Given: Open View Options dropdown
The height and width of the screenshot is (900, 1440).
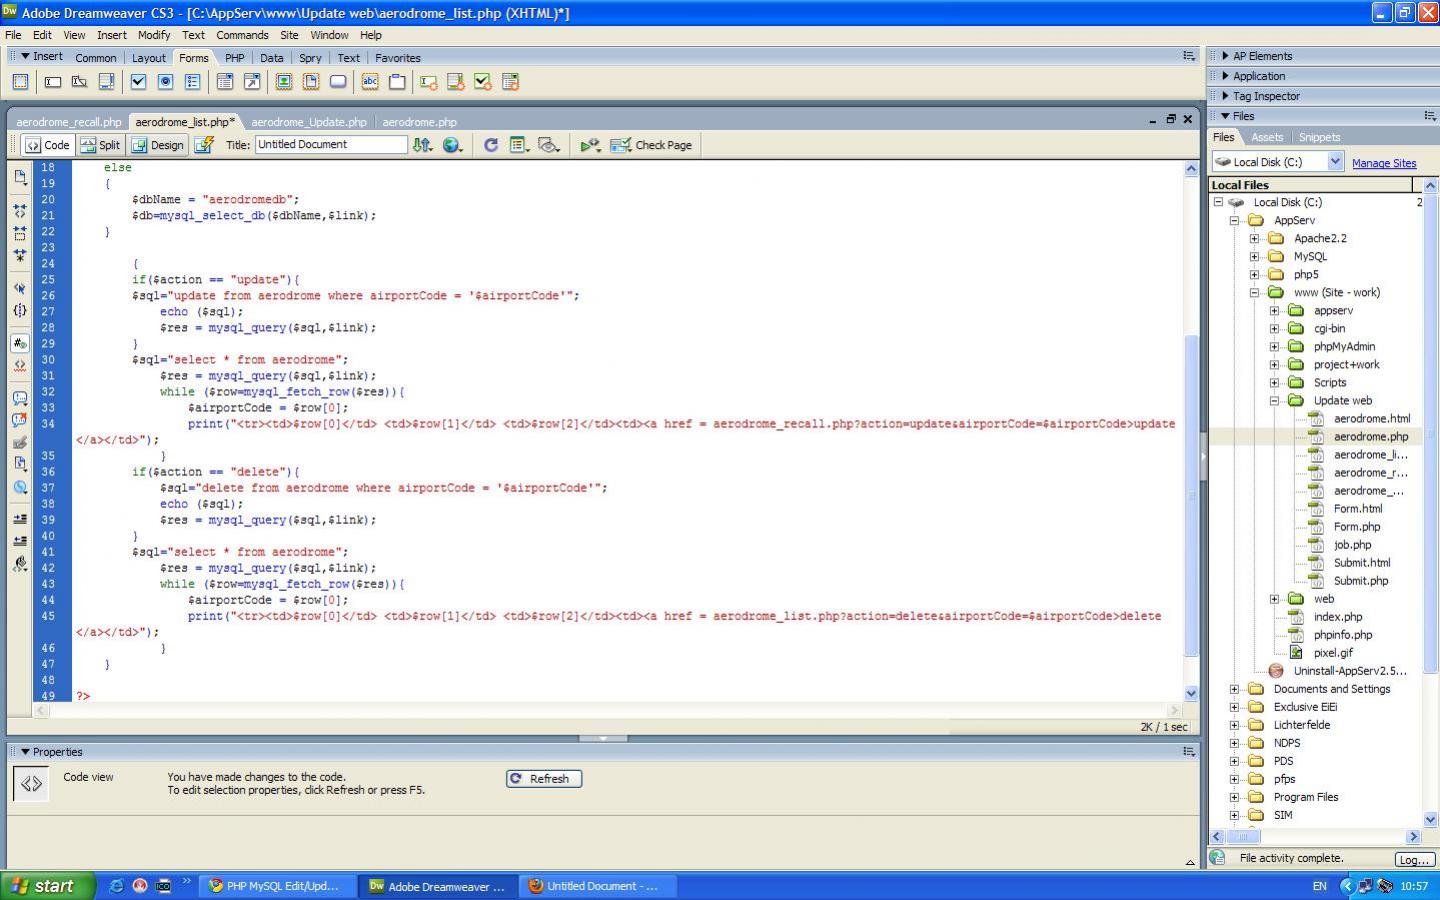Looking at the screenshot, I should coord(520,145).
